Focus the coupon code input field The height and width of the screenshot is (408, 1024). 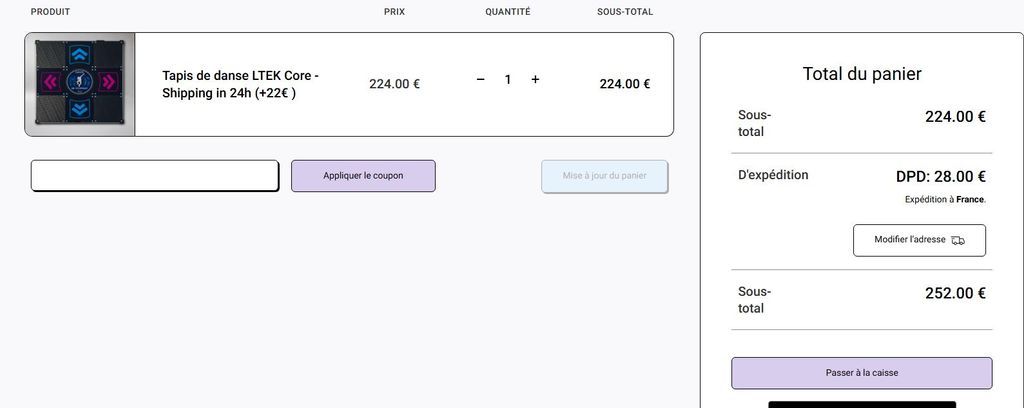(x=154, y=176)
